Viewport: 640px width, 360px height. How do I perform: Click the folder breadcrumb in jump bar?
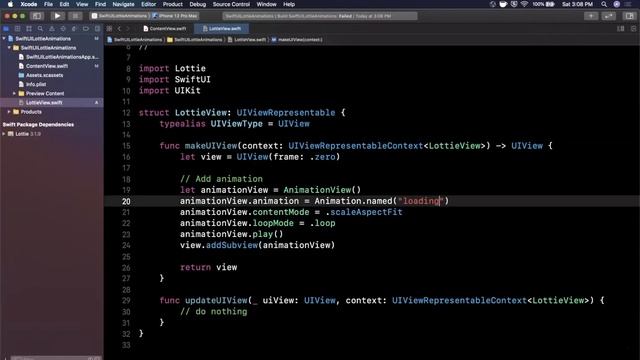pyautogui.click(x=195, y=40)
